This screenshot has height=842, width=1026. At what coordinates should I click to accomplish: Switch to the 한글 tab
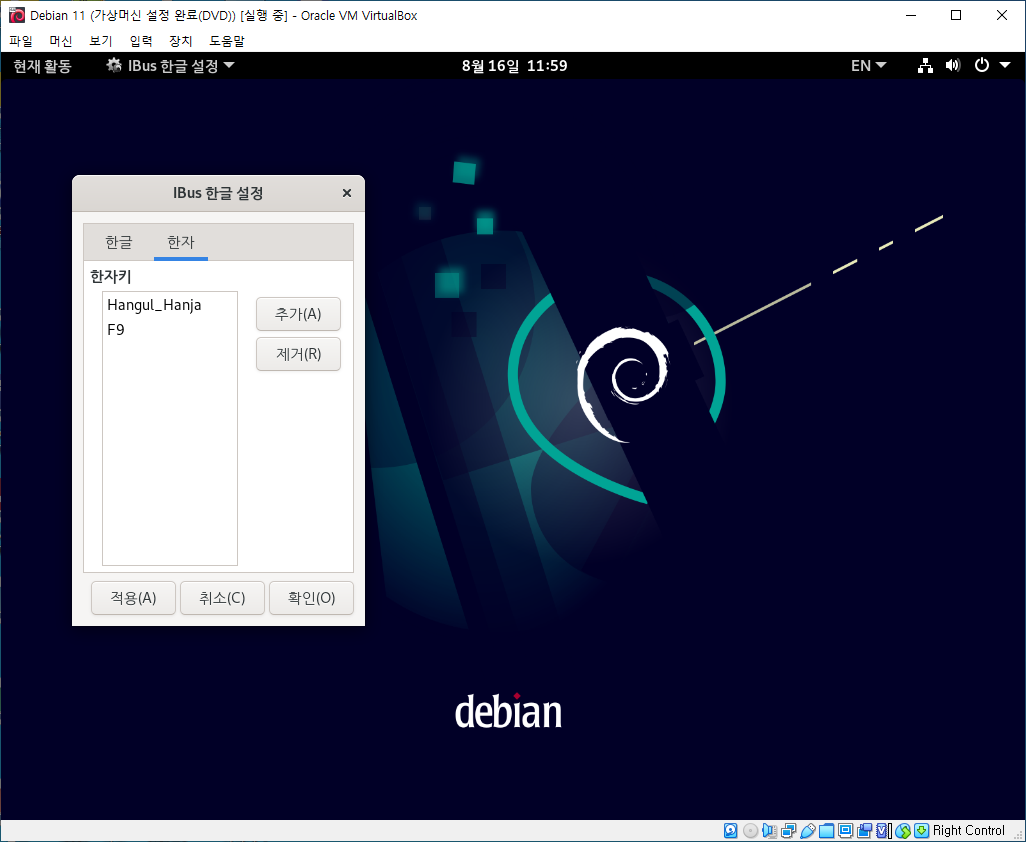pyautogui.click(x=118, y=242)
